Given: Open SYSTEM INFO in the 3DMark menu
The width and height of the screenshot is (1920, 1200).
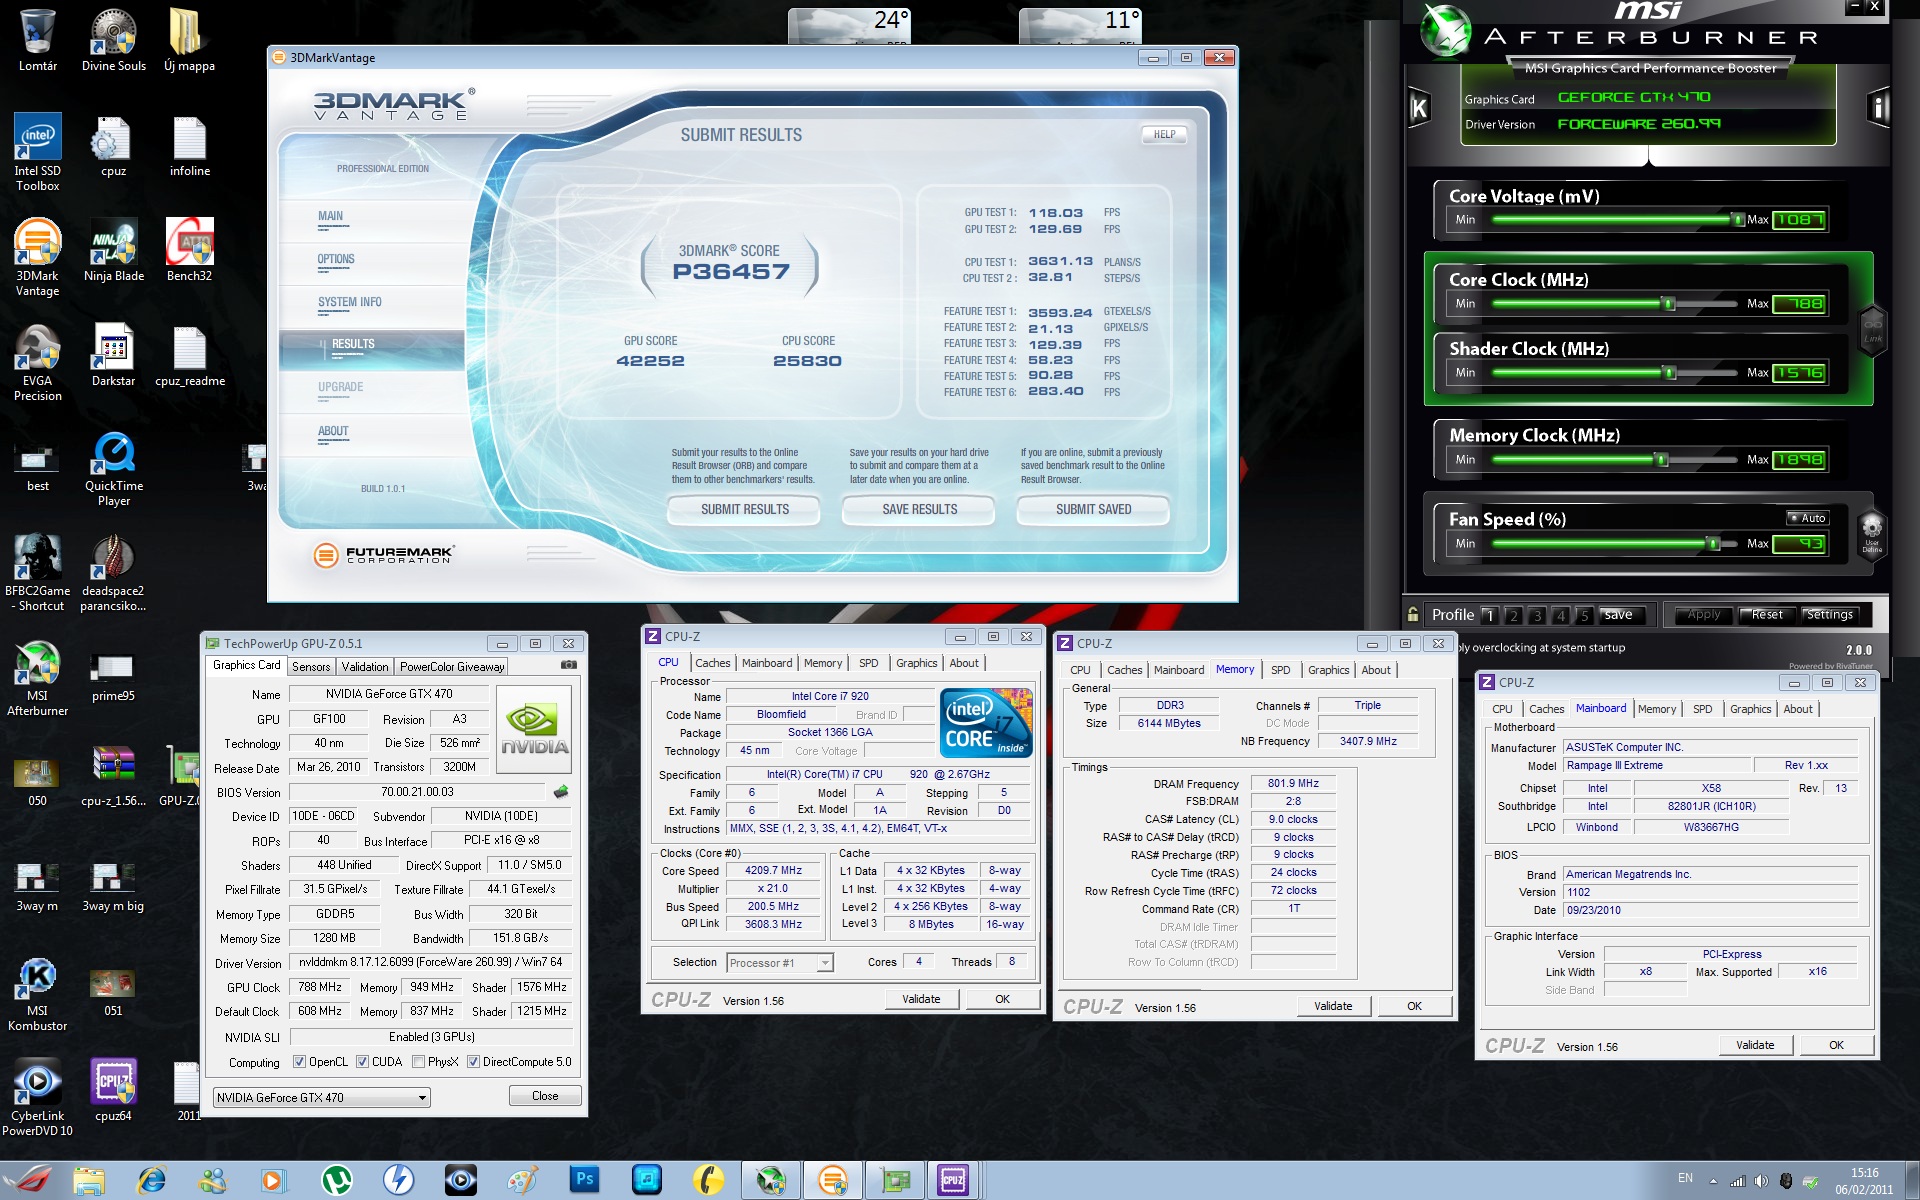Looking at the screenshot, I should (x=349, y=302).
